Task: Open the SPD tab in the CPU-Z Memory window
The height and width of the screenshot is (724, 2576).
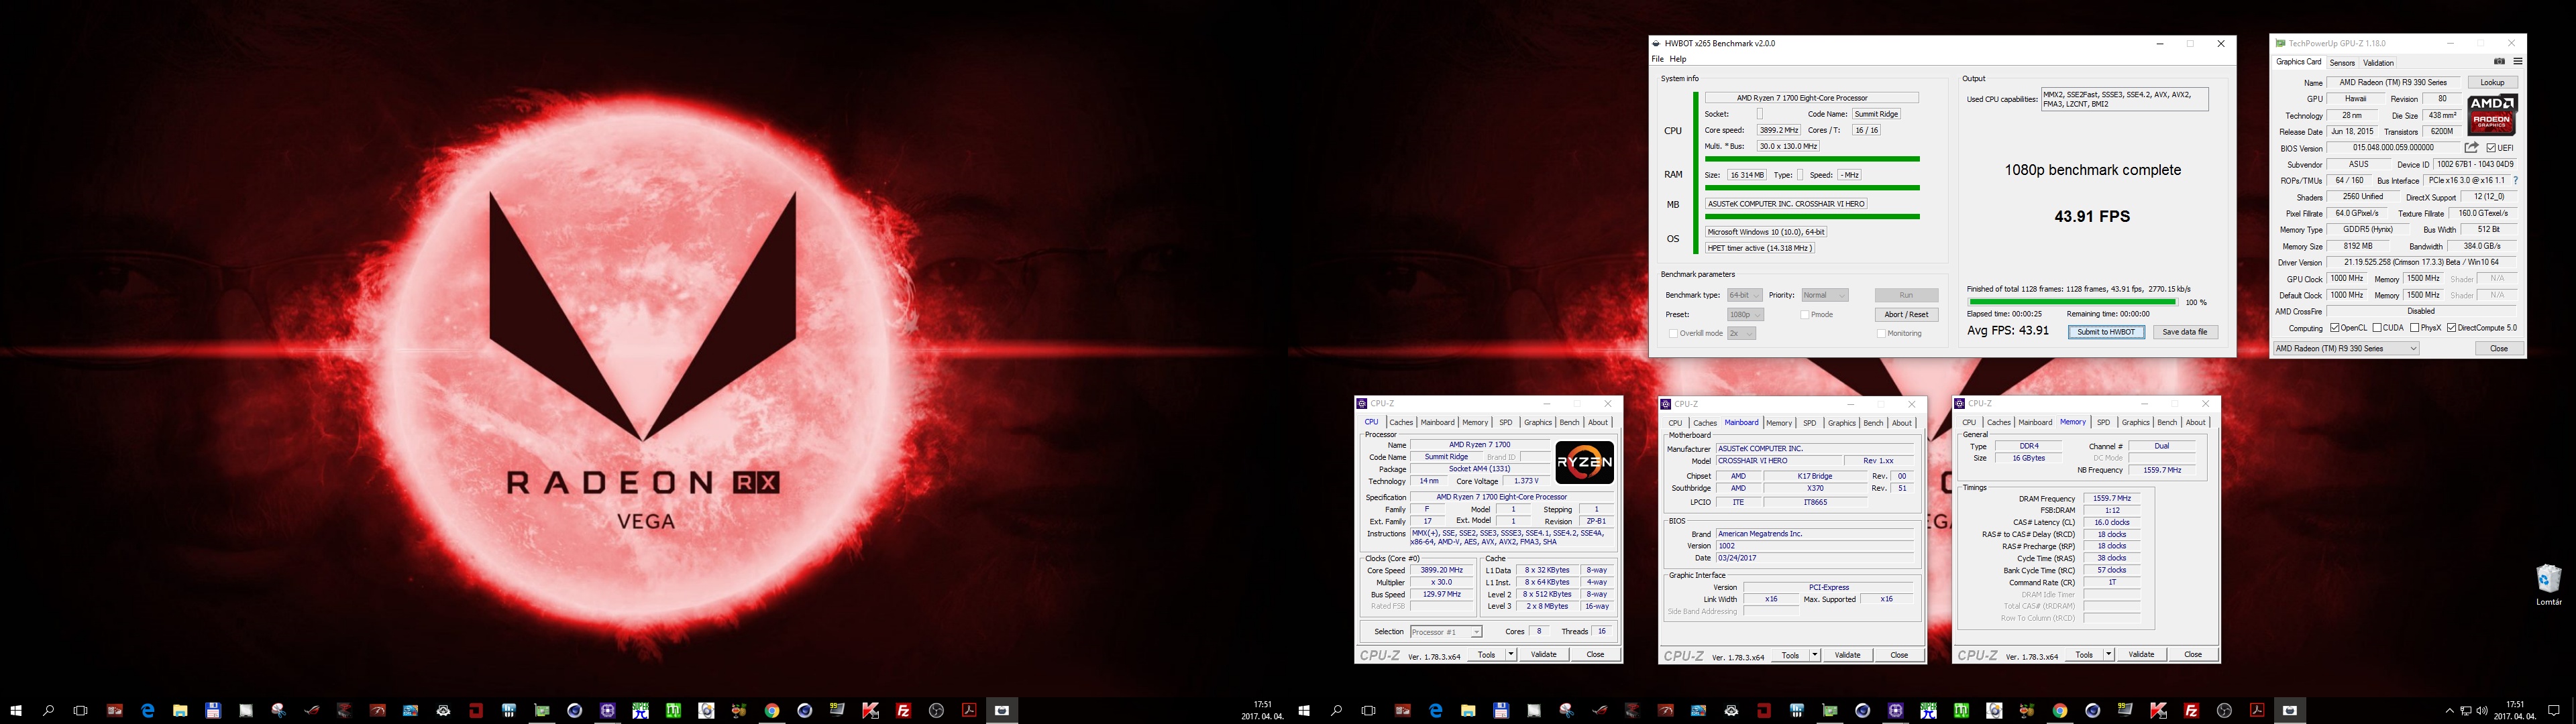Action: tap(2103, 422)
